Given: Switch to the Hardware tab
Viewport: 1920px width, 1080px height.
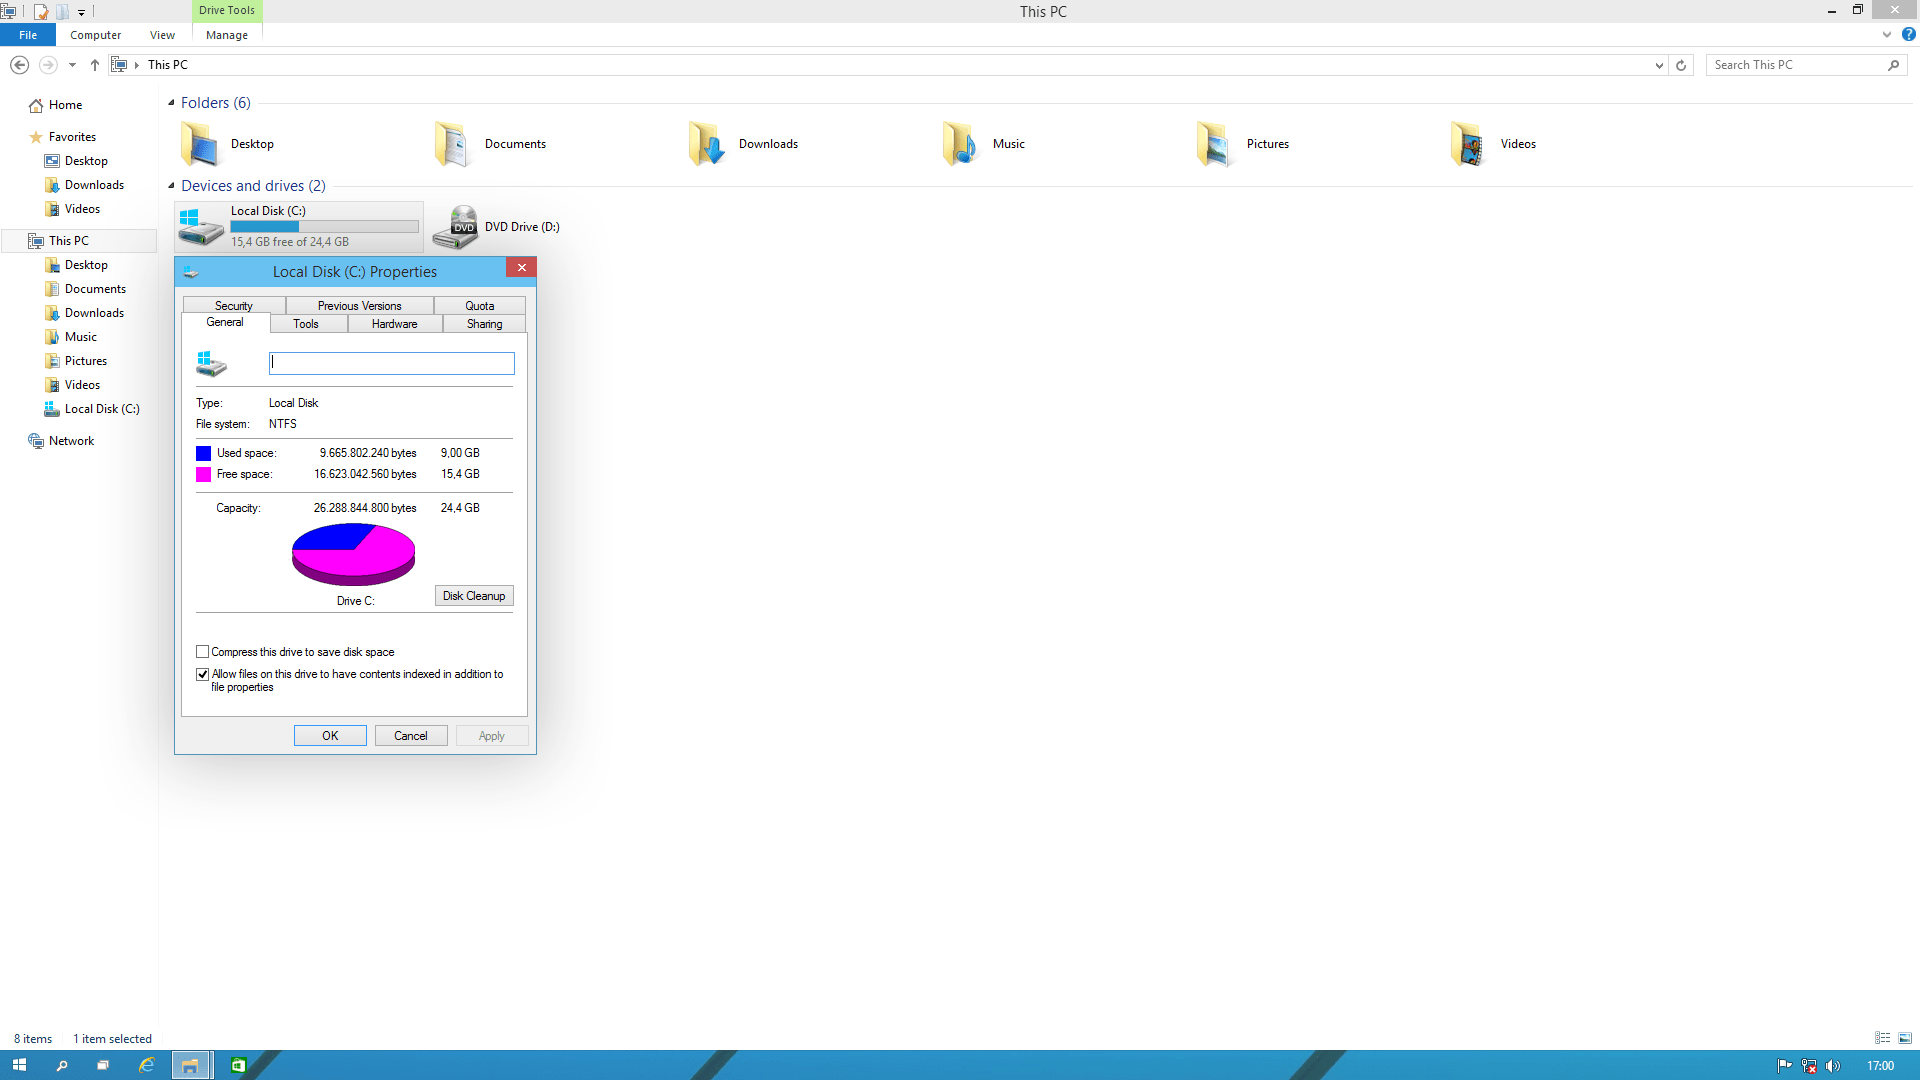Looking at the screenshot, I should (394, 324).
